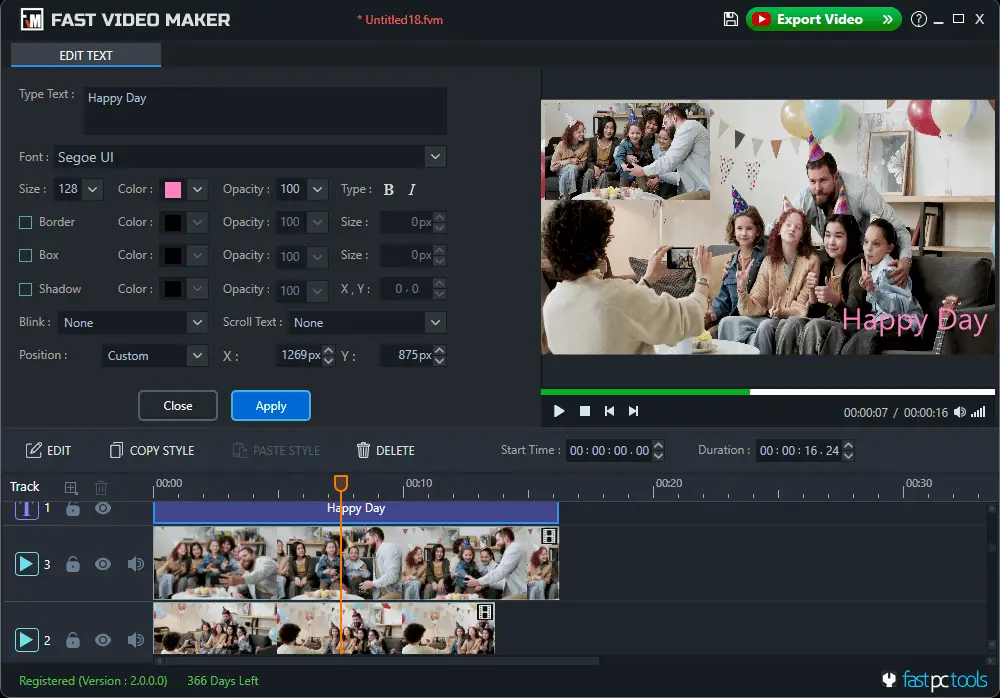Enable the Border checkbox
Screen dimensions: 1000x698
point(26,222)
